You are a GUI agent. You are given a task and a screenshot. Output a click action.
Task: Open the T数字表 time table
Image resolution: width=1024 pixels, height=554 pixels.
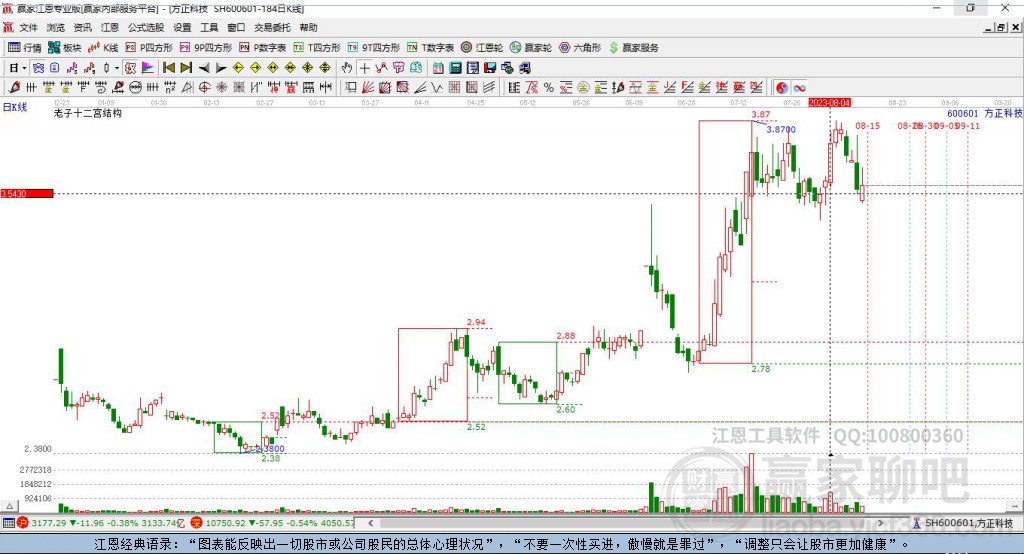pyautogui.click(x=430, y=48)
